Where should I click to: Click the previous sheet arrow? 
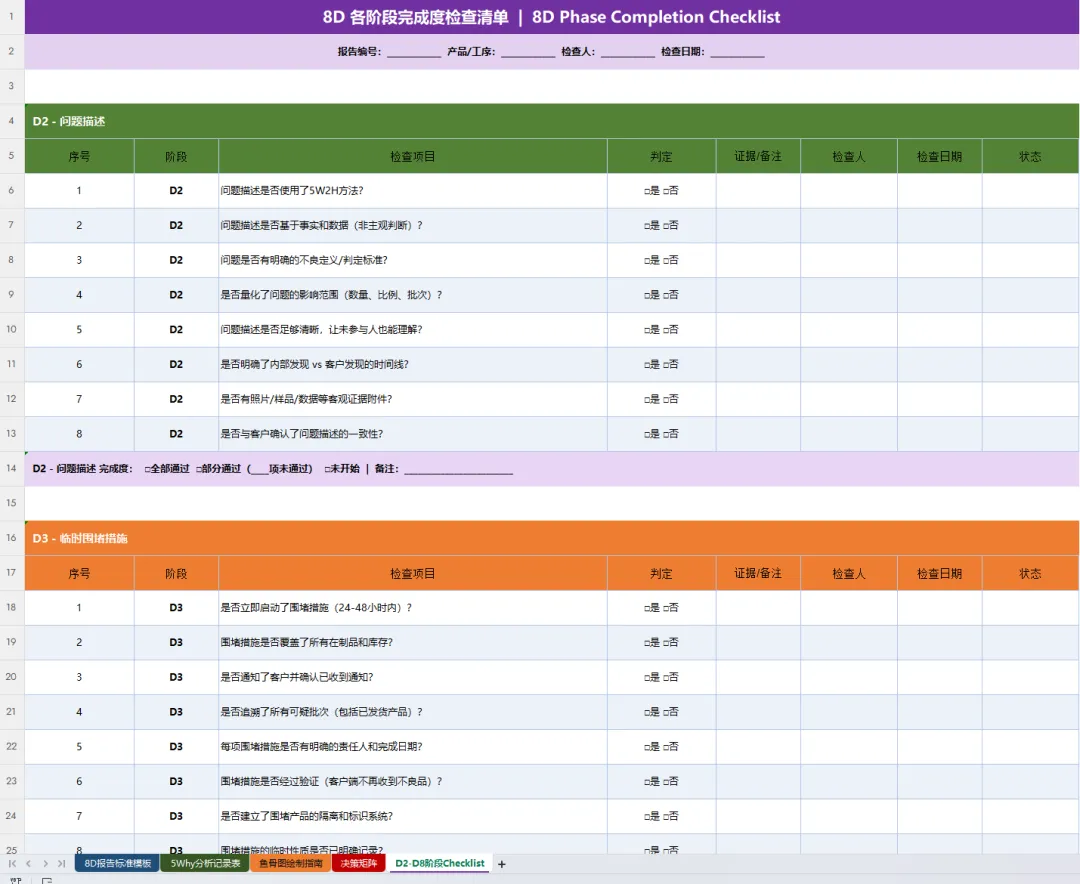pyautogui.click(x=28, y=863)
